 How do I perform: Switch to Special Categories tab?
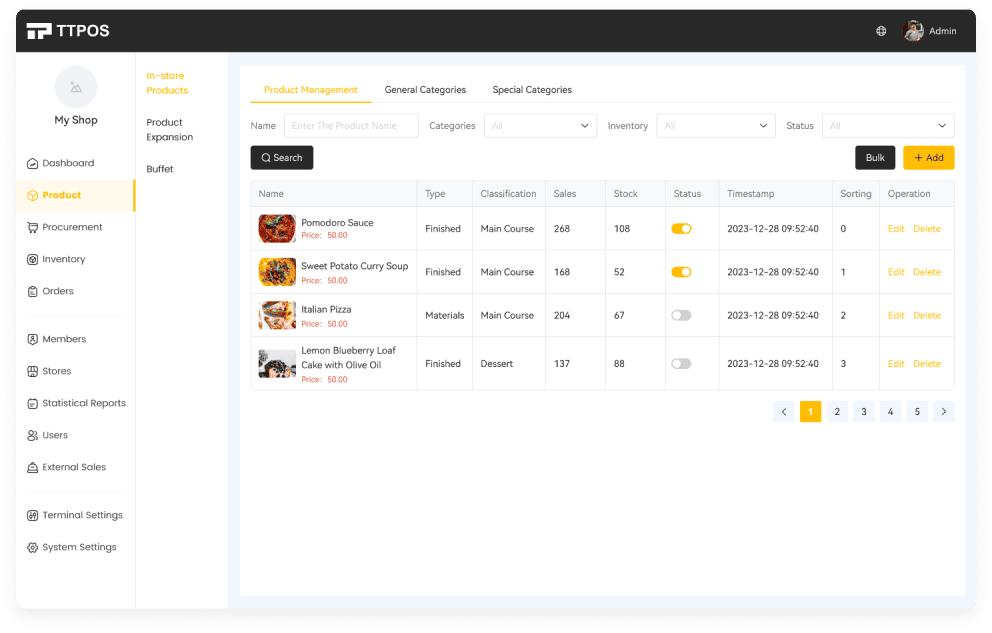tap(532, 90)
